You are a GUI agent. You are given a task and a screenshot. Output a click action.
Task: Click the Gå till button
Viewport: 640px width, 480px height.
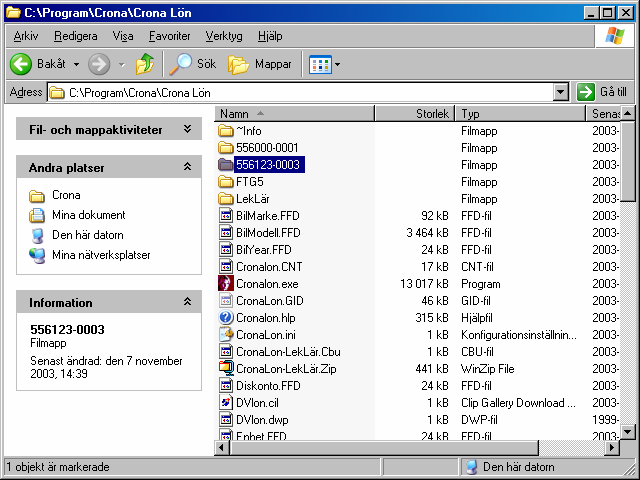click(602, 92)
